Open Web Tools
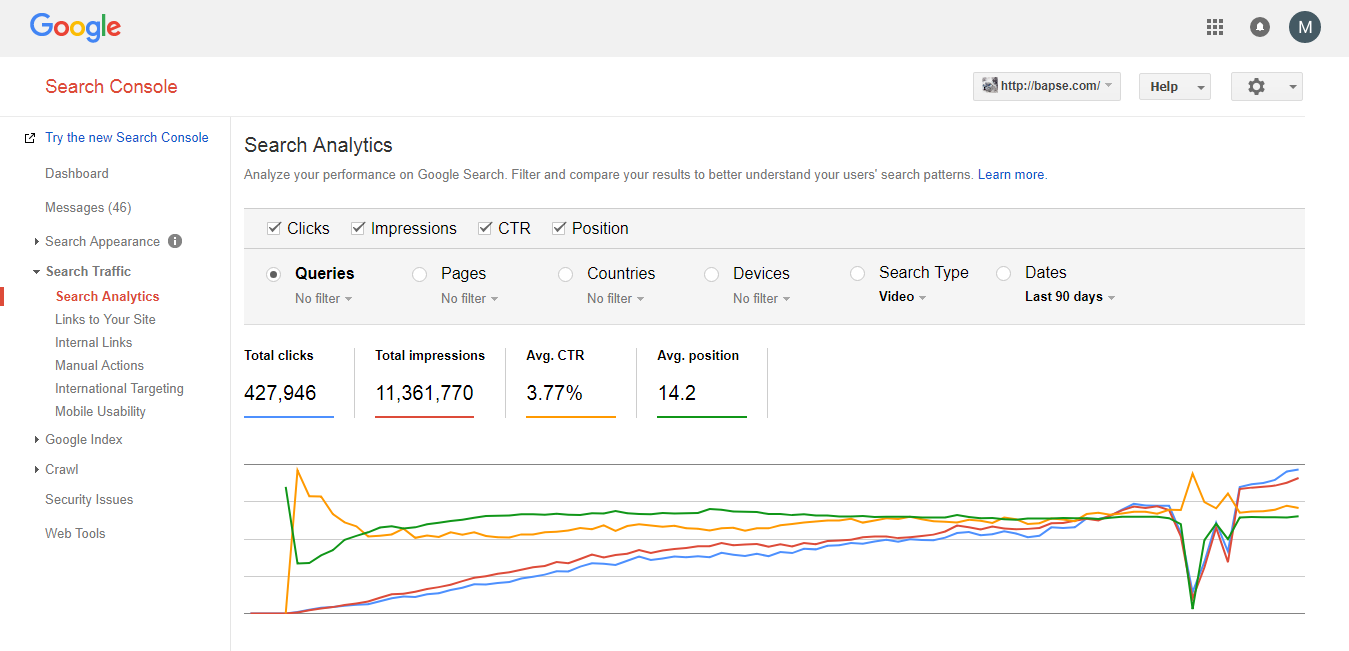1349x651 pixels. tap(75, 533)
